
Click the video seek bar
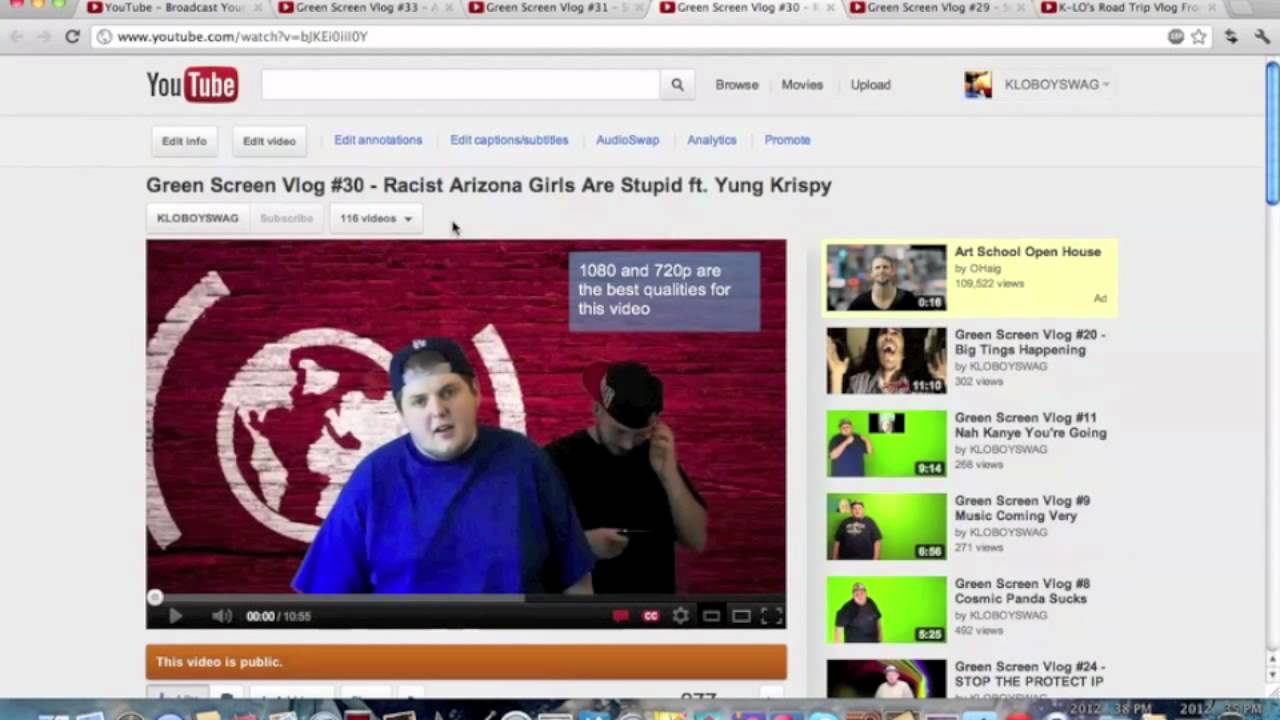(x=466, y=598)
